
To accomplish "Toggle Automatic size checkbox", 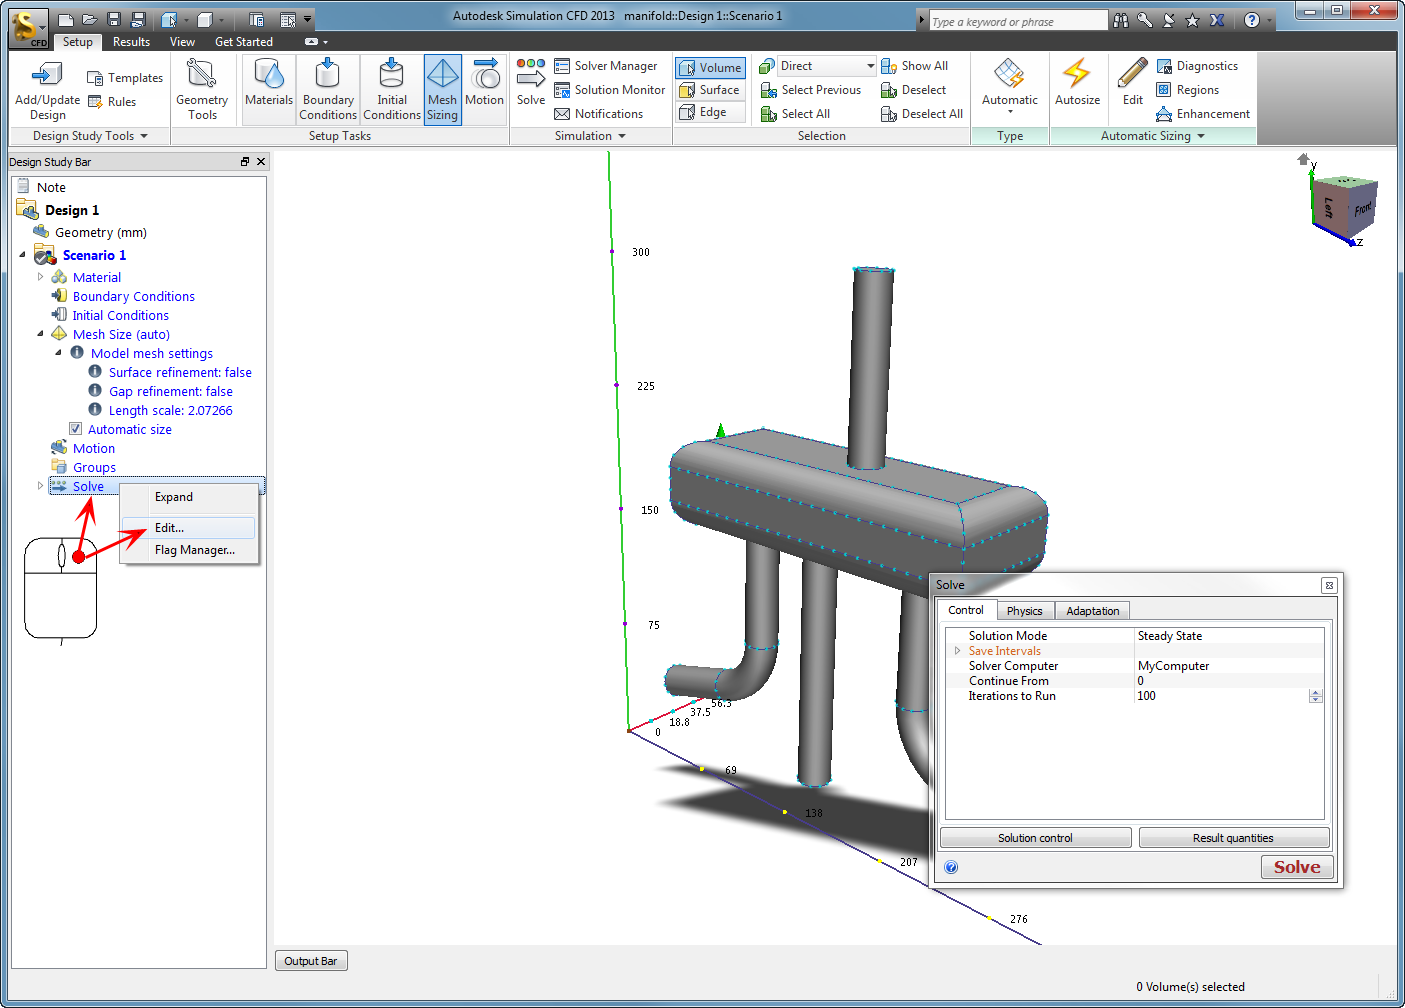I will coord(75,429).
